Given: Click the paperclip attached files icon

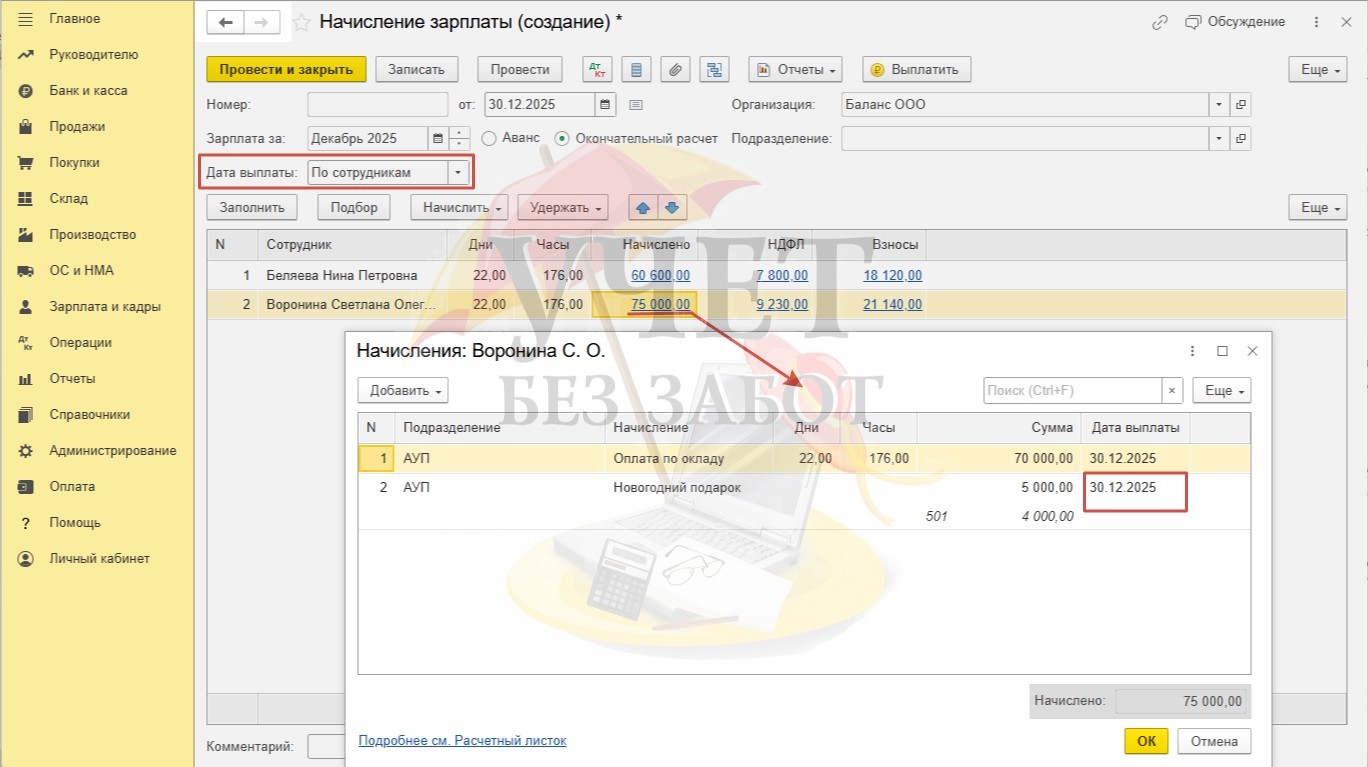Looking at the screenshot, I should (x=676, y=70).
